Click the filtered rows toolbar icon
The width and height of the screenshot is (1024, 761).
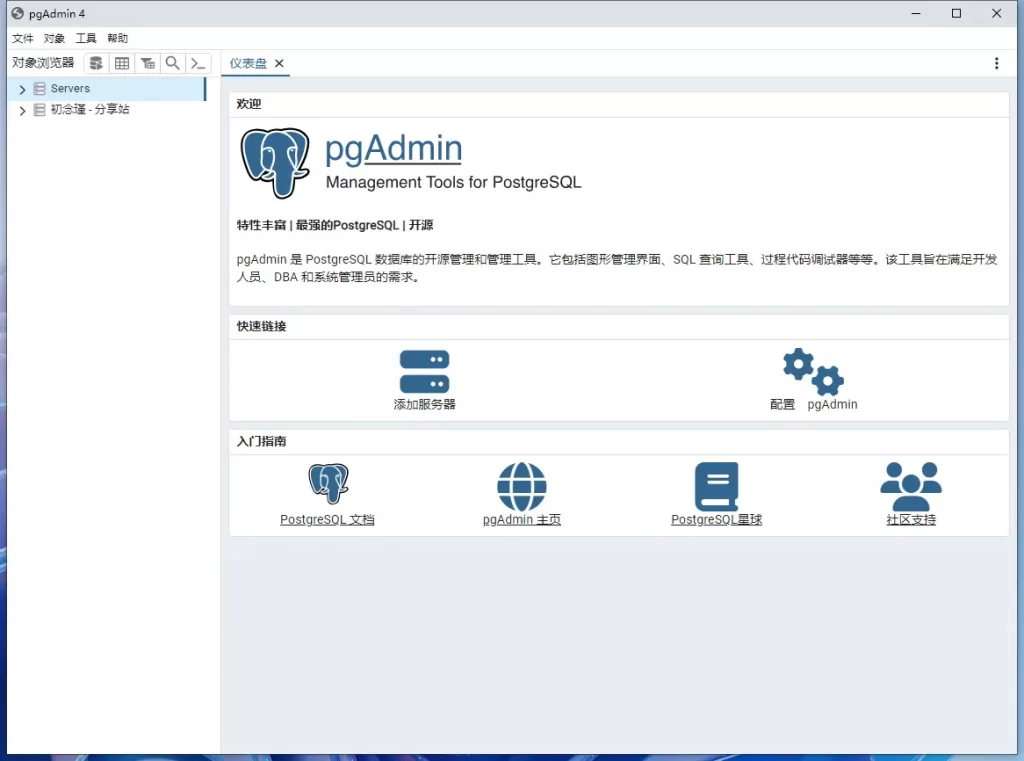coord(148,63)
